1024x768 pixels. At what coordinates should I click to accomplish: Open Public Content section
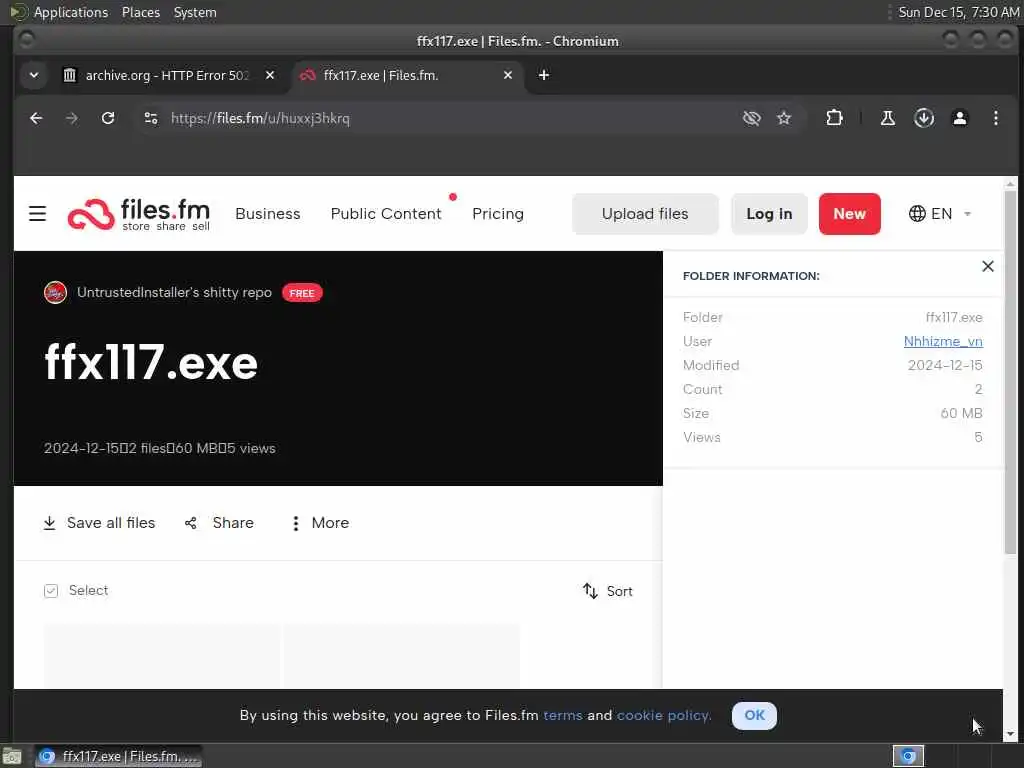(386, 214)
